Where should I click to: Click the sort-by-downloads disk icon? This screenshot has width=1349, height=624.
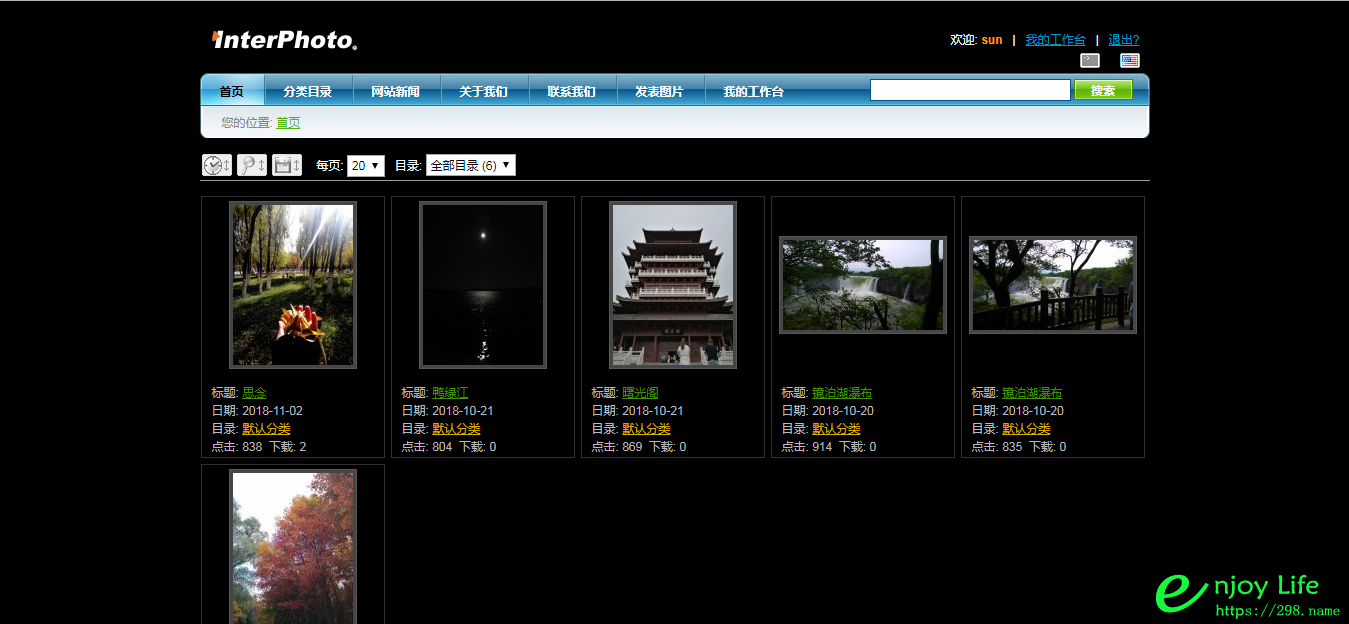[283, 165]
